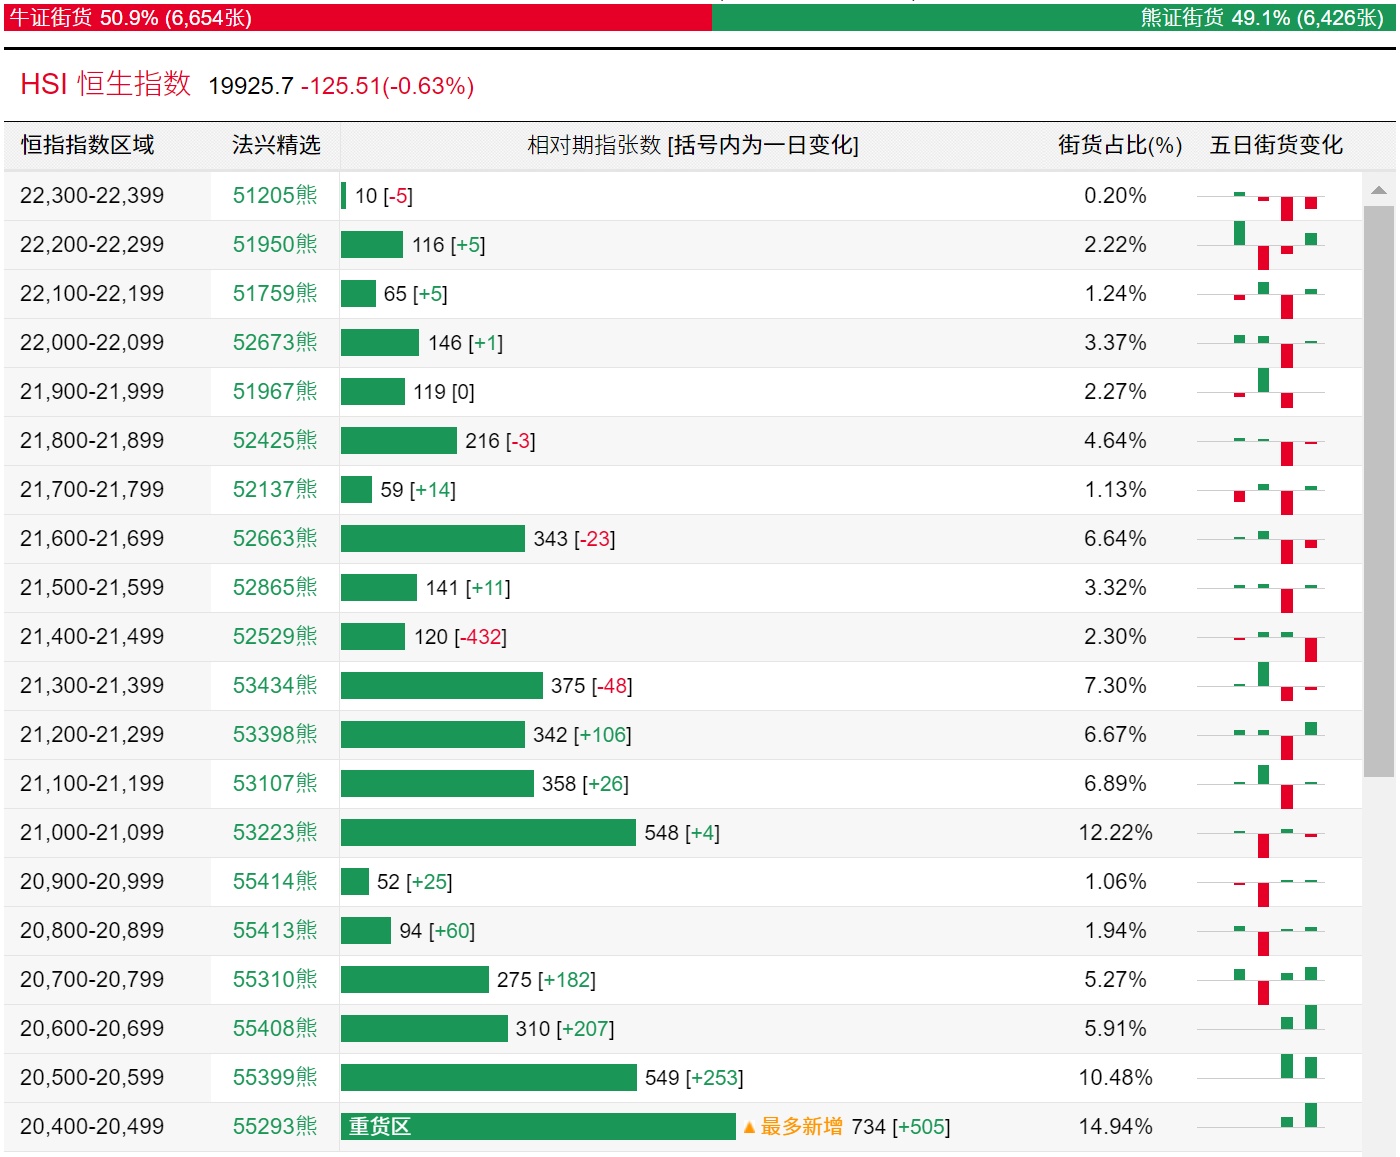Click the scrollbar up arrow
The height and width of the screenshot is (1157, 1400).
click(1379, 190)
